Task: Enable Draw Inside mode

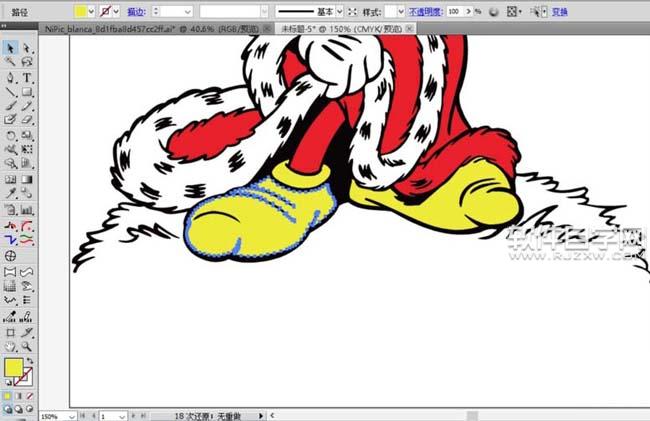Action: [x=29, y=409]
